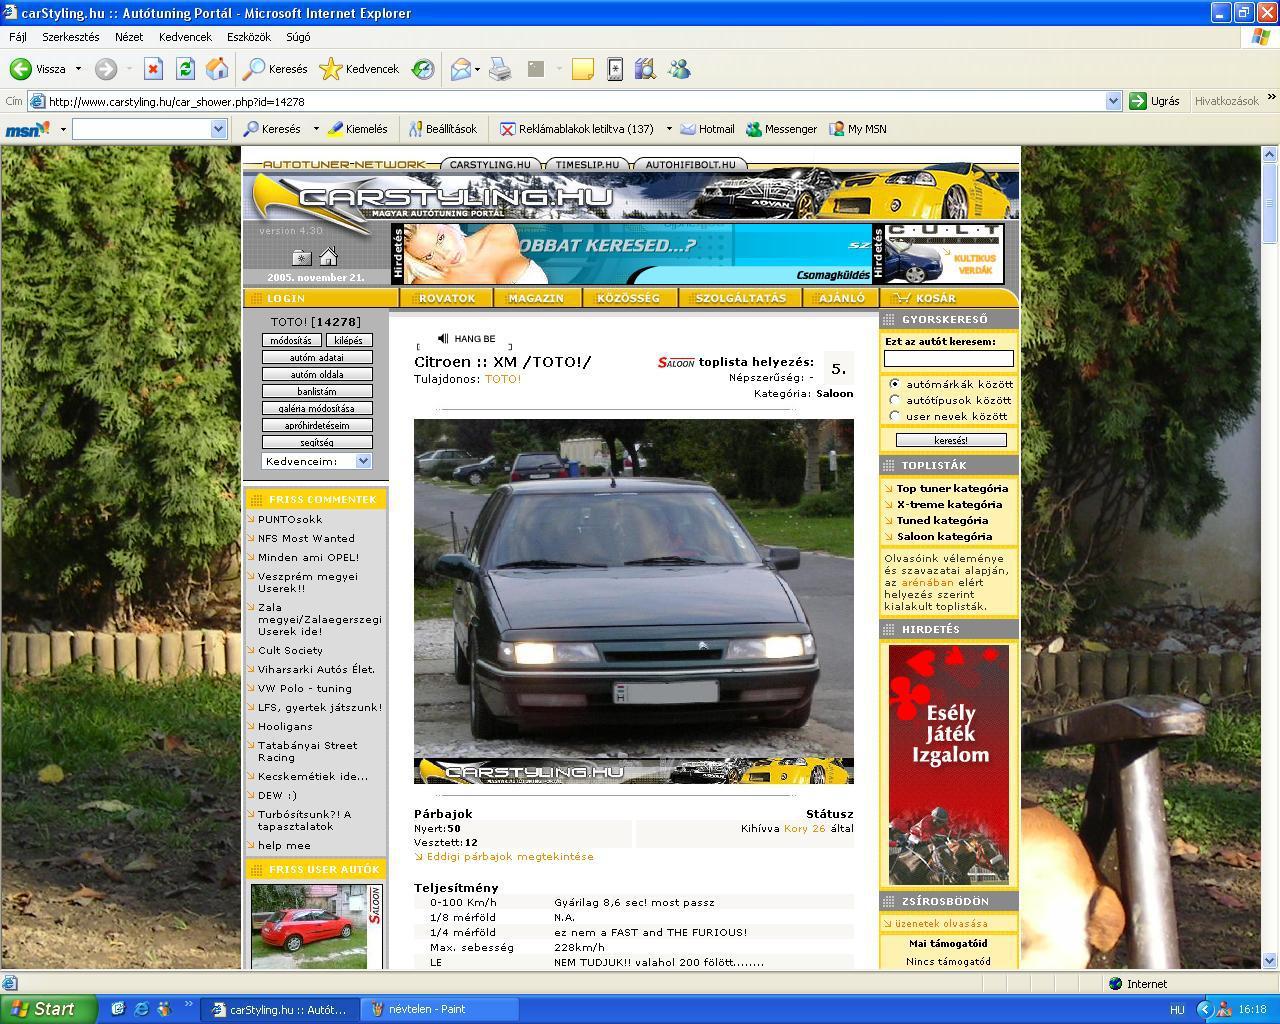
Task: Expand popup blocker dropdown arrow
Action: (x=668, y=129)
